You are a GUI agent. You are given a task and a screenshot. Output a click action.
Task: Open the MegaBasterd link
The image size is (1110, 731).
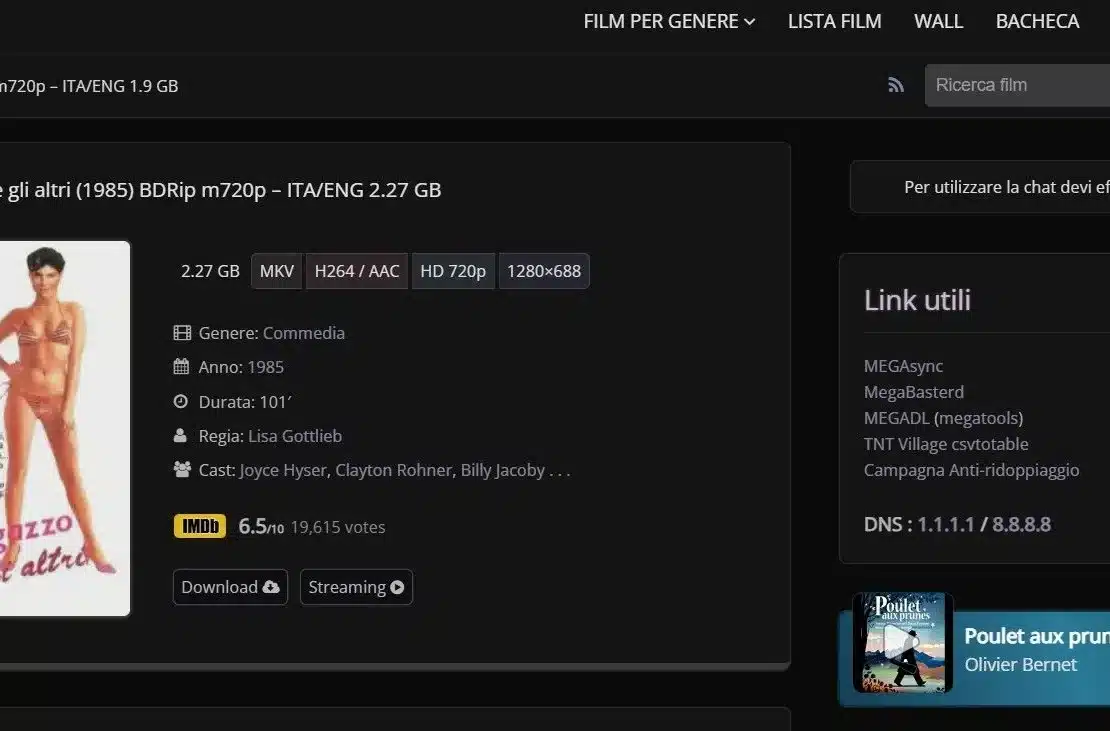(x=914, y=392)
